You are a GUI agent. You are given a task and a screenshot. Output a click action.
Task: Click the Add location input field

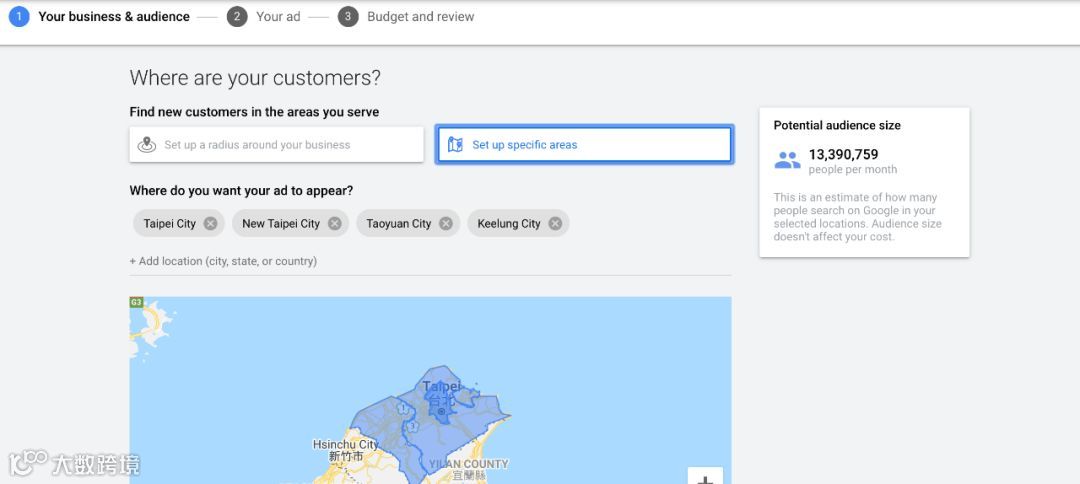[430, 262]
